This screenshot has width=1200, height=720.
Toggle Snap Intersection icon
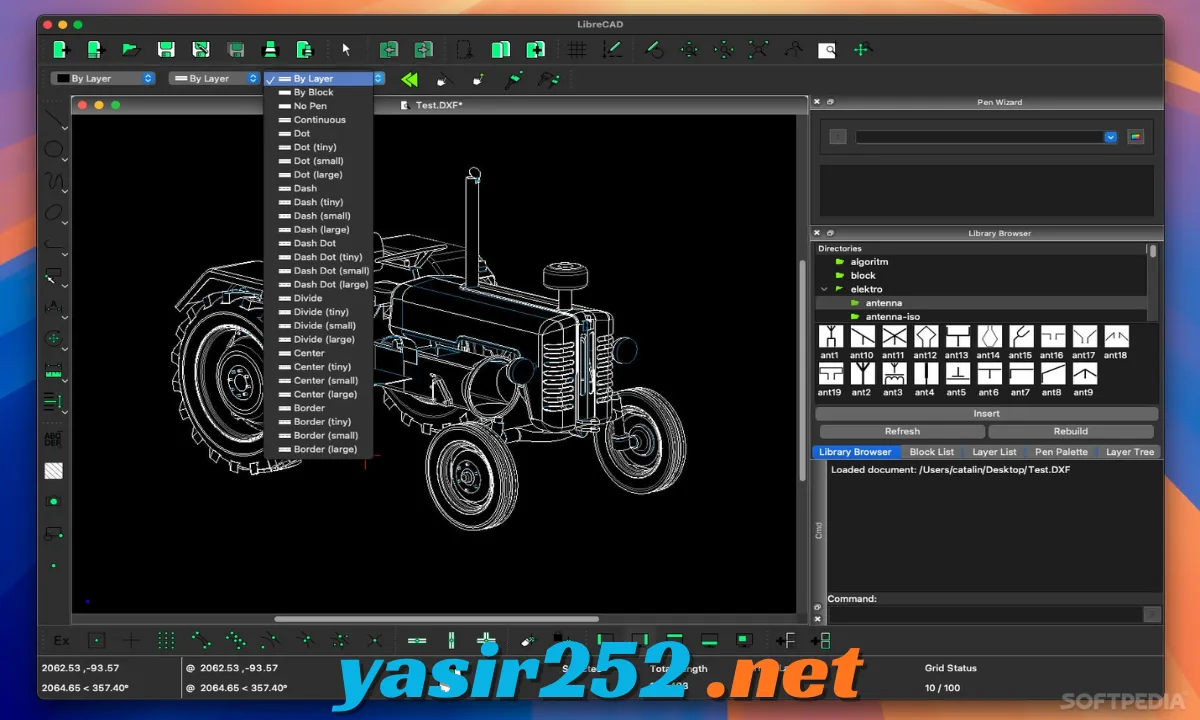click(374, 640)
